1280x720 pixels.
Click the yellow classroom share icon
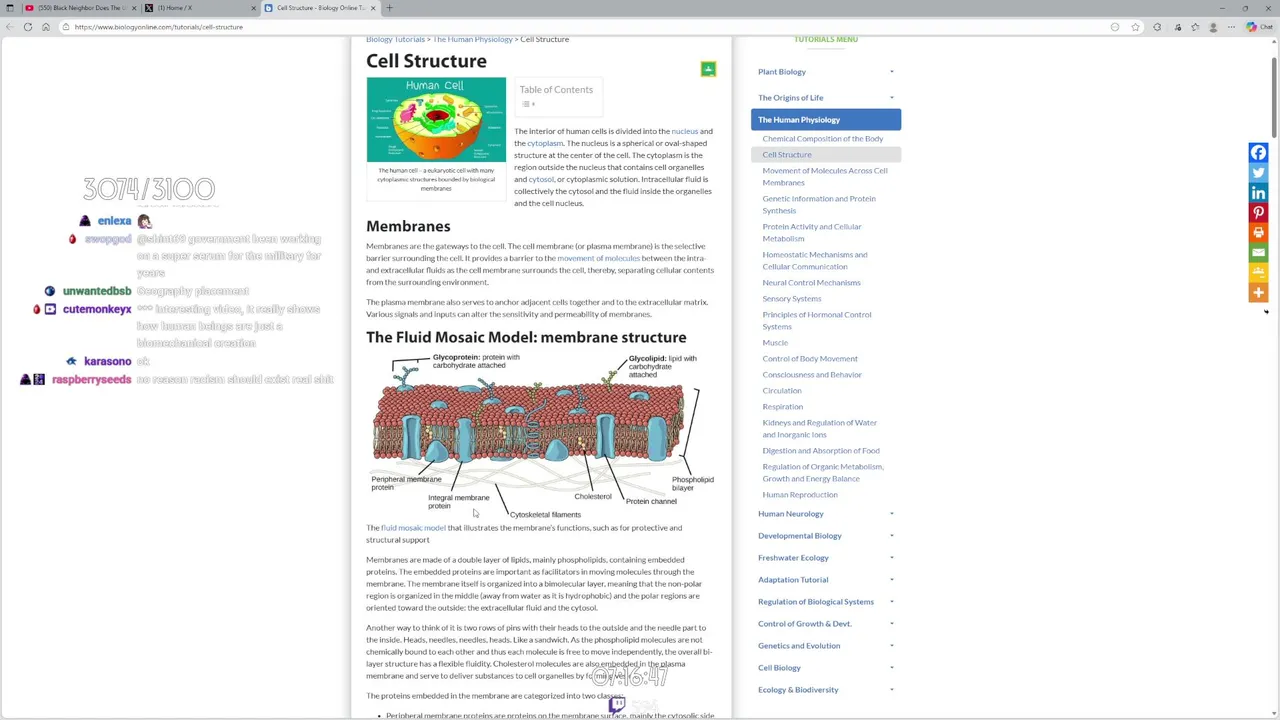click(1258, 273)
